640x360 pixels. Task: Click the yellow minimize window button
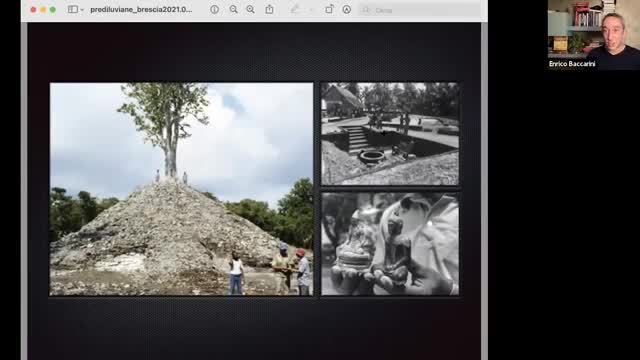43,9
